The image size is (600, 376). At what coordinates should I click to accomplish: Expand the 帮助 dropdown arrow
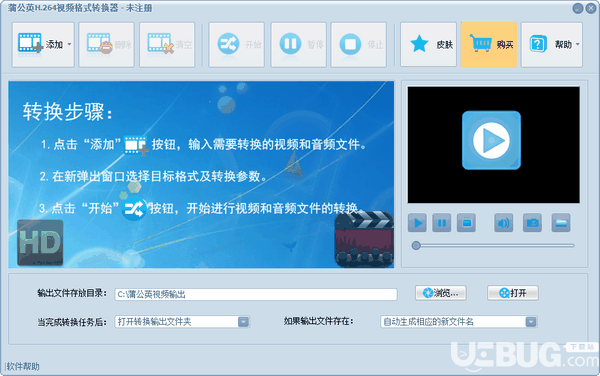pyautogui.click(x=578, y=44)
